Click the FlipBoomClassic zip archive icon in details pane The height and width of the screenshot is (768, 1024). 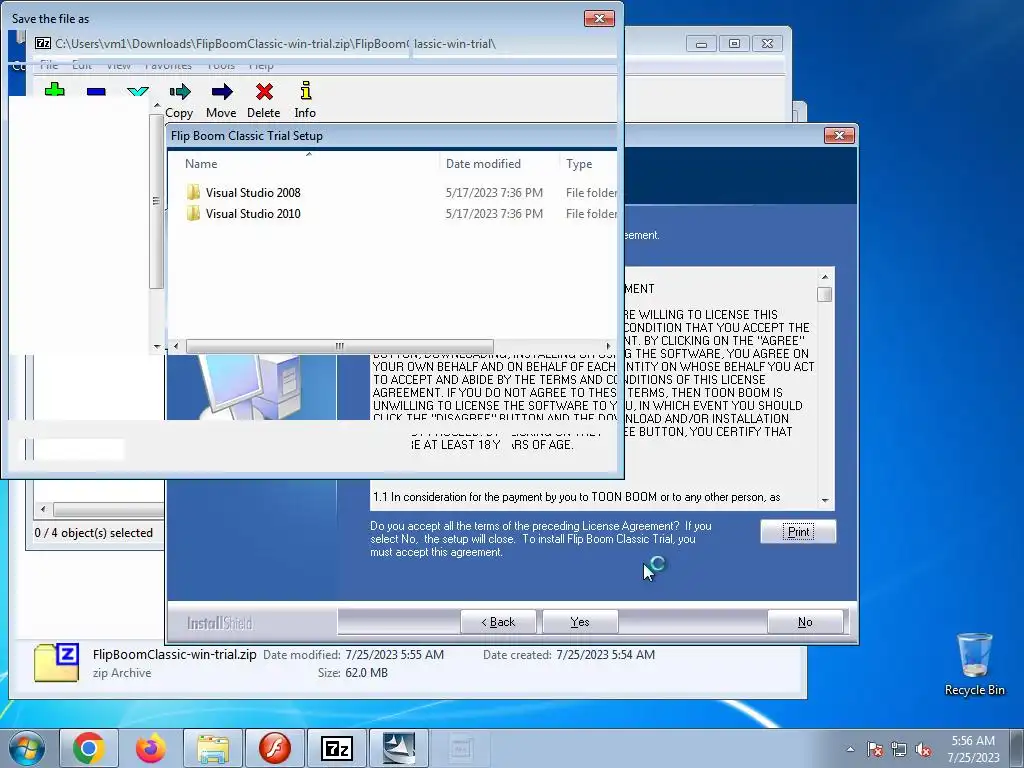(x=57, y=662)
